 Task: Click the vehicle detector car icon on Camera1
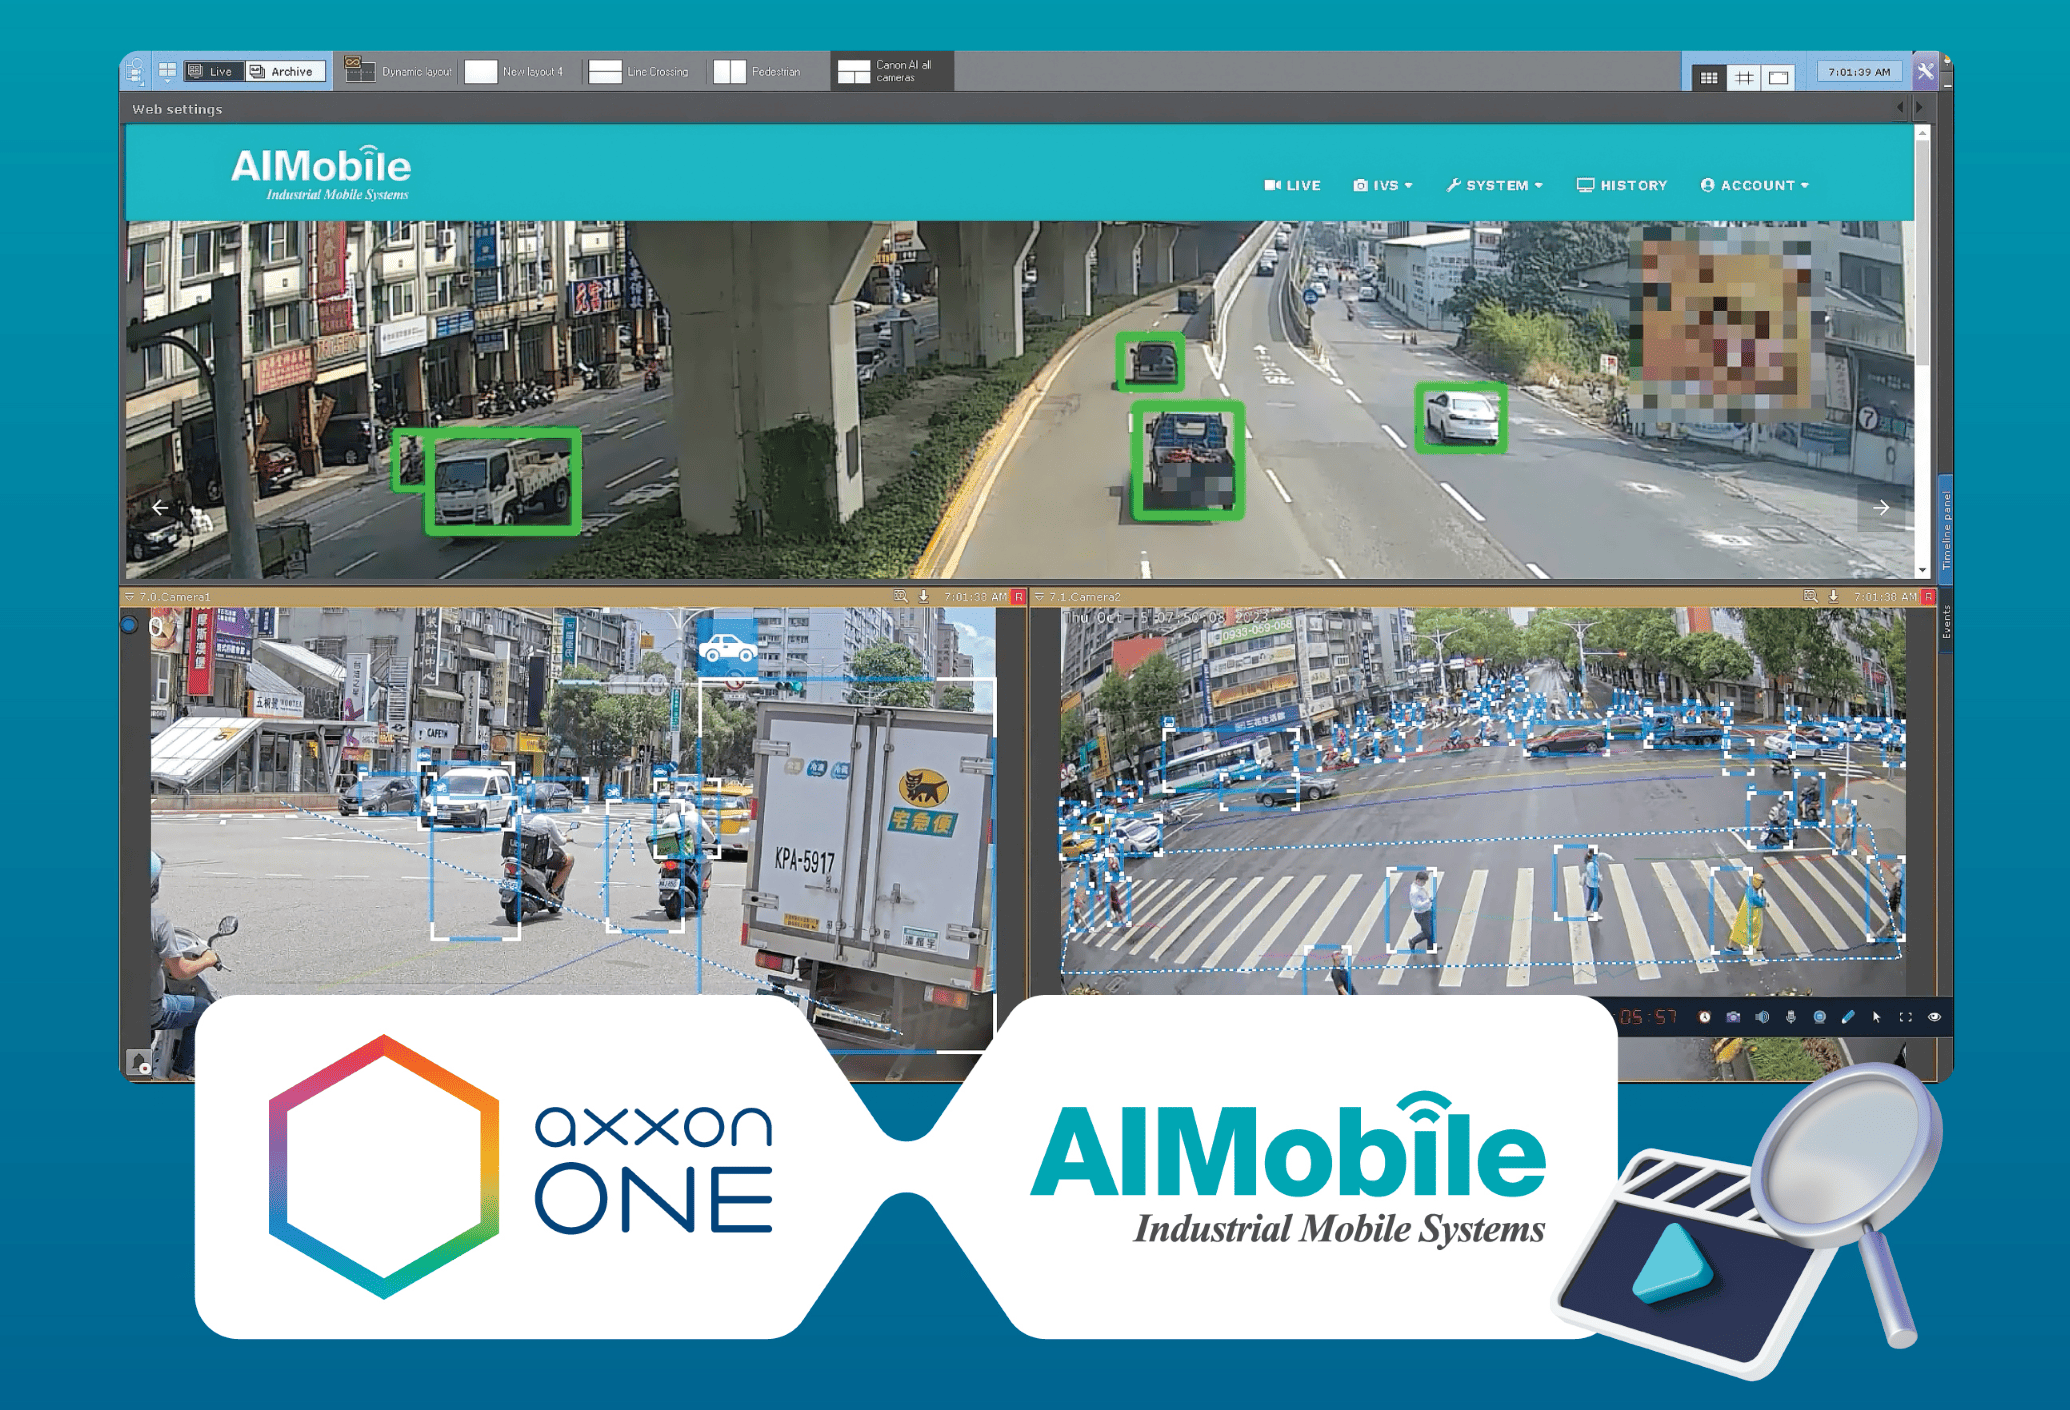tap(727, 647)
